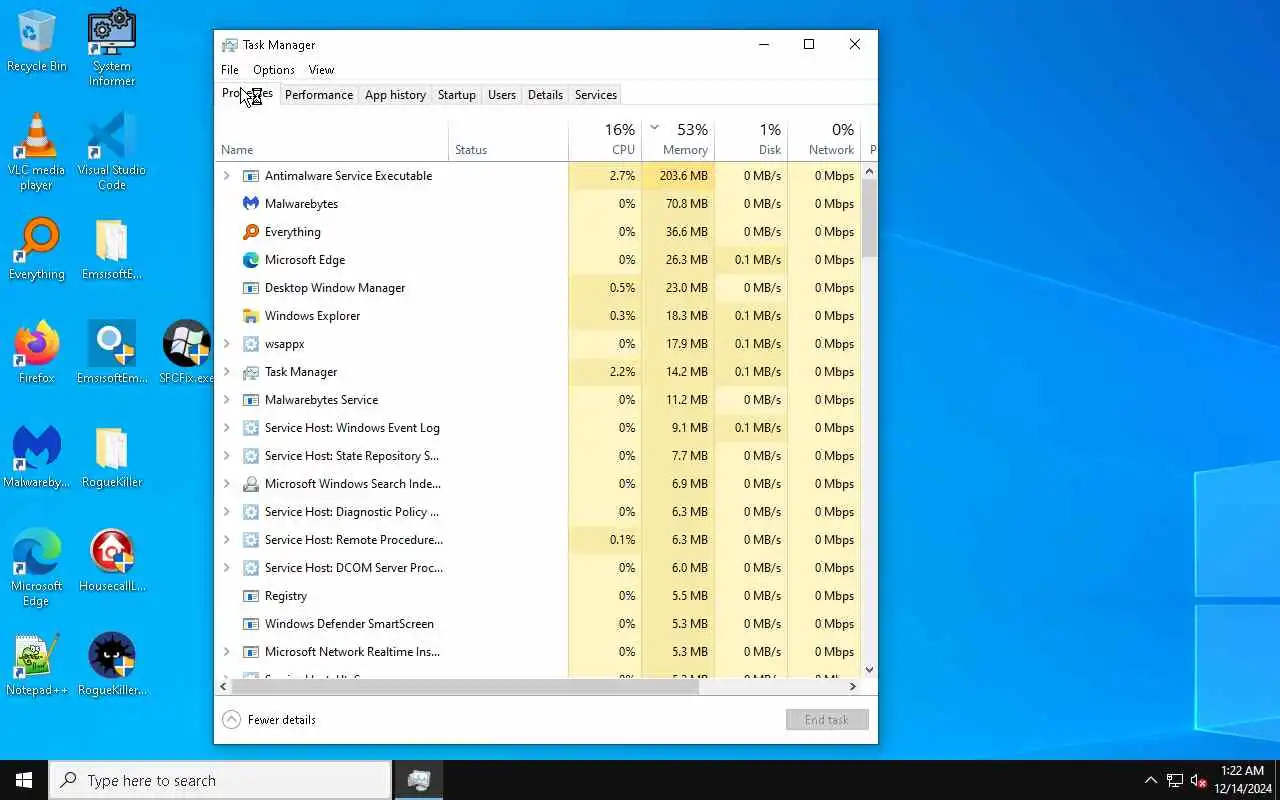
Task: Open the View menu
Action: pyautogui.click(x=321, y=70)
